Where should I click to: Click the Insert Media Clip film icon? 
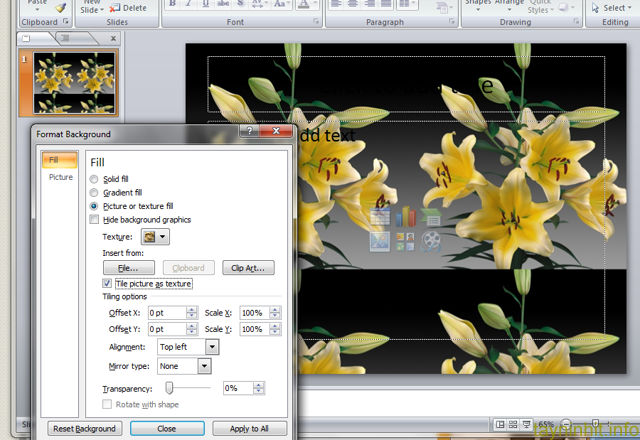pos(431,241)
